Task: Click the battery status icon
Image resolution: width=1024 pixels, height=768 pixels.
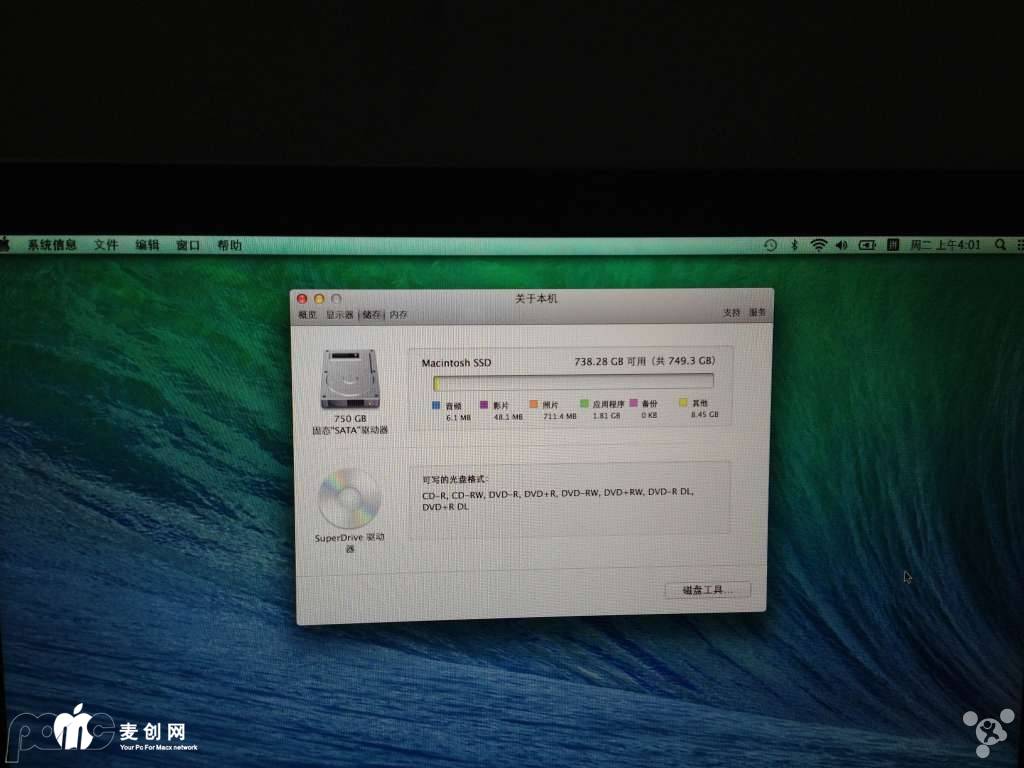Action: 866,245
